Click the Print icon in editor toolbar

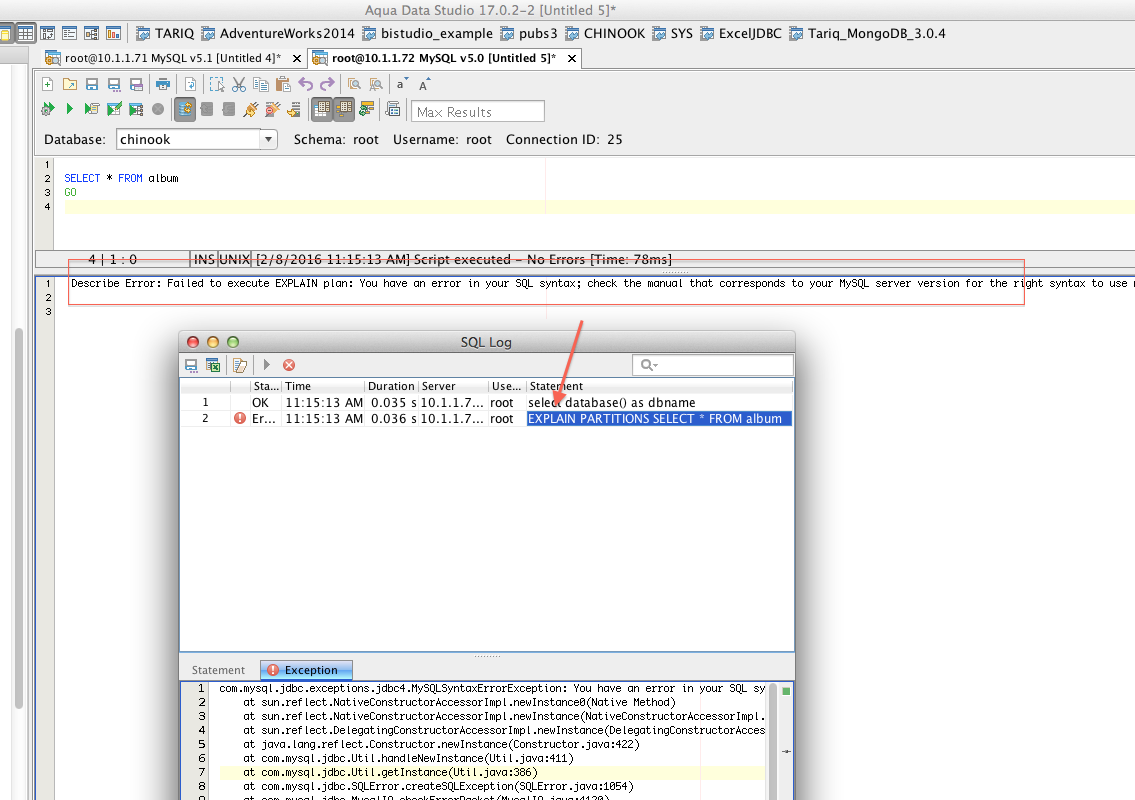coord(163,85)
